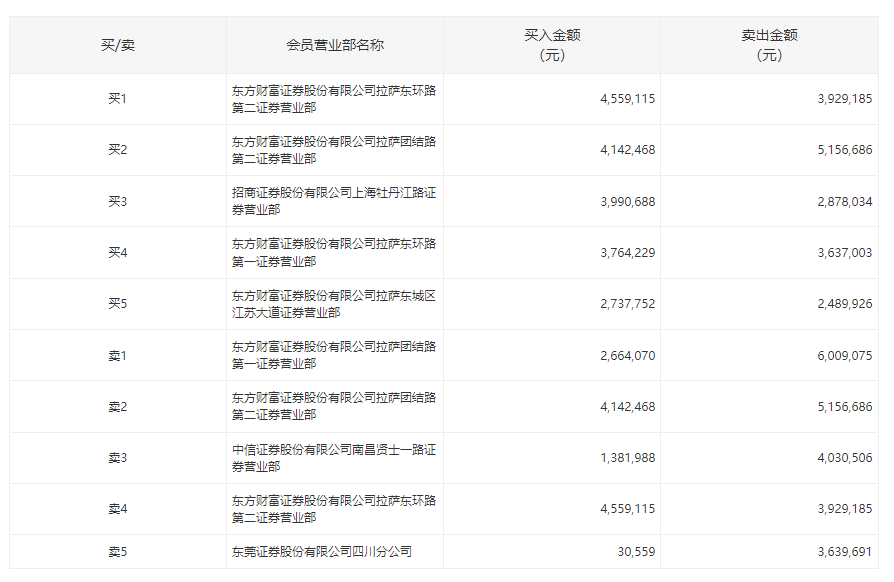Click sell amount 4,030,506
The width and height of the screenshot is (894, 582).
pyautogui.click(x=845, y=458)
